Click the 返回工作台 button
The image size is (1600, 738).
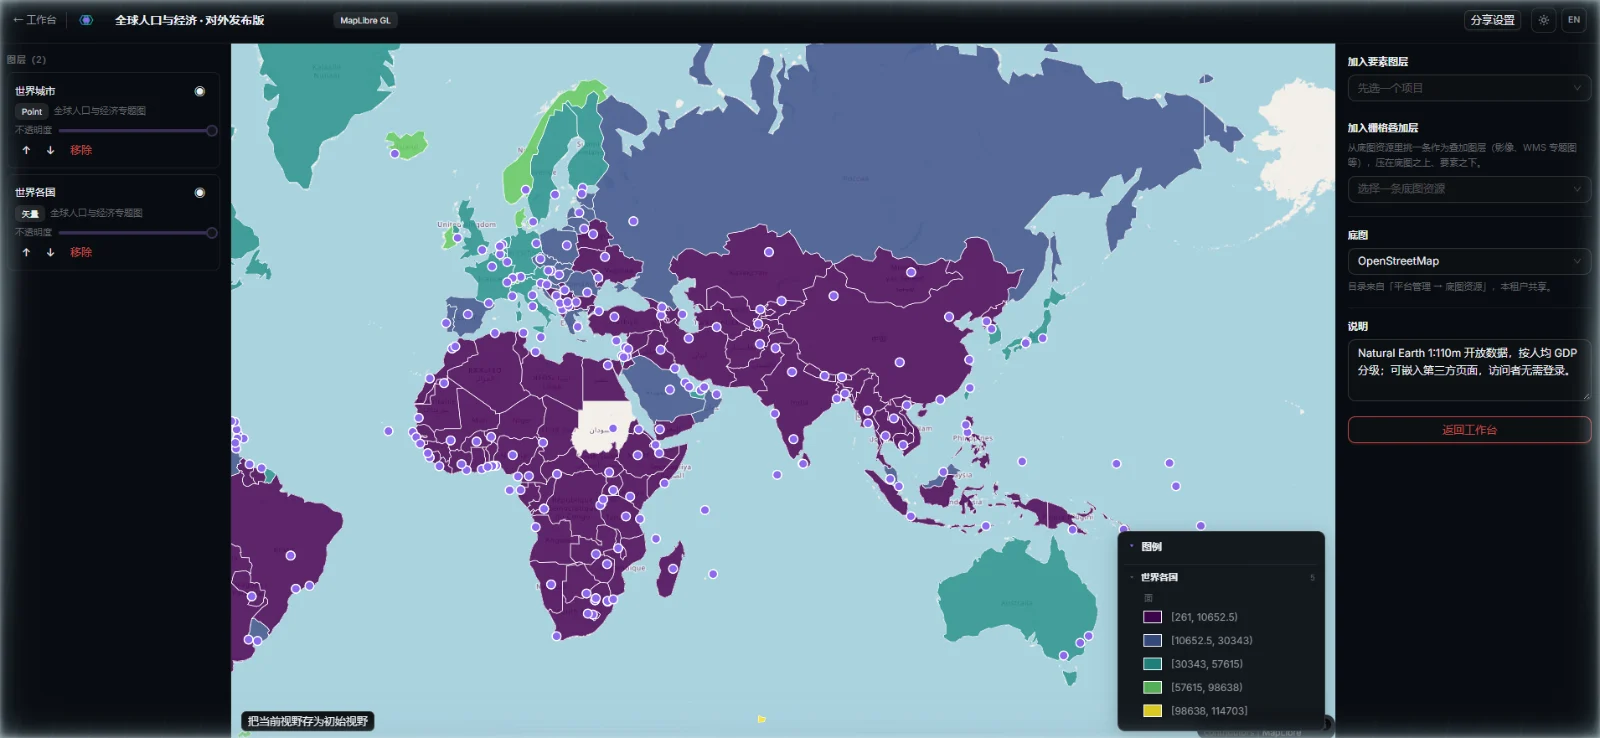pos(1469,430)
